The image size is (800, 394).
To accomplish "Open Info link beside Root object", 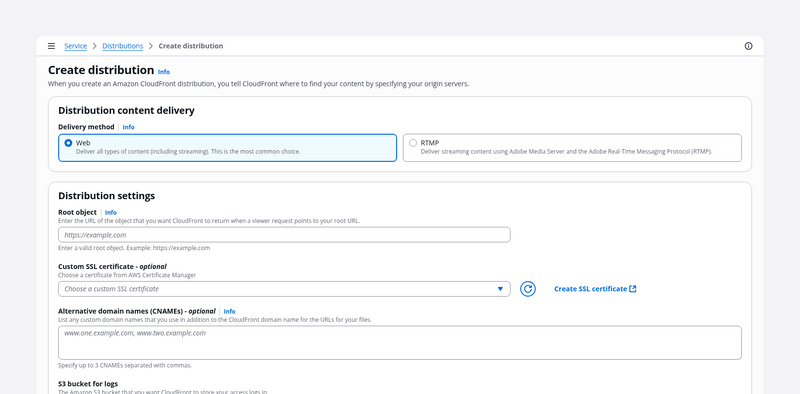I will point(111,212).
